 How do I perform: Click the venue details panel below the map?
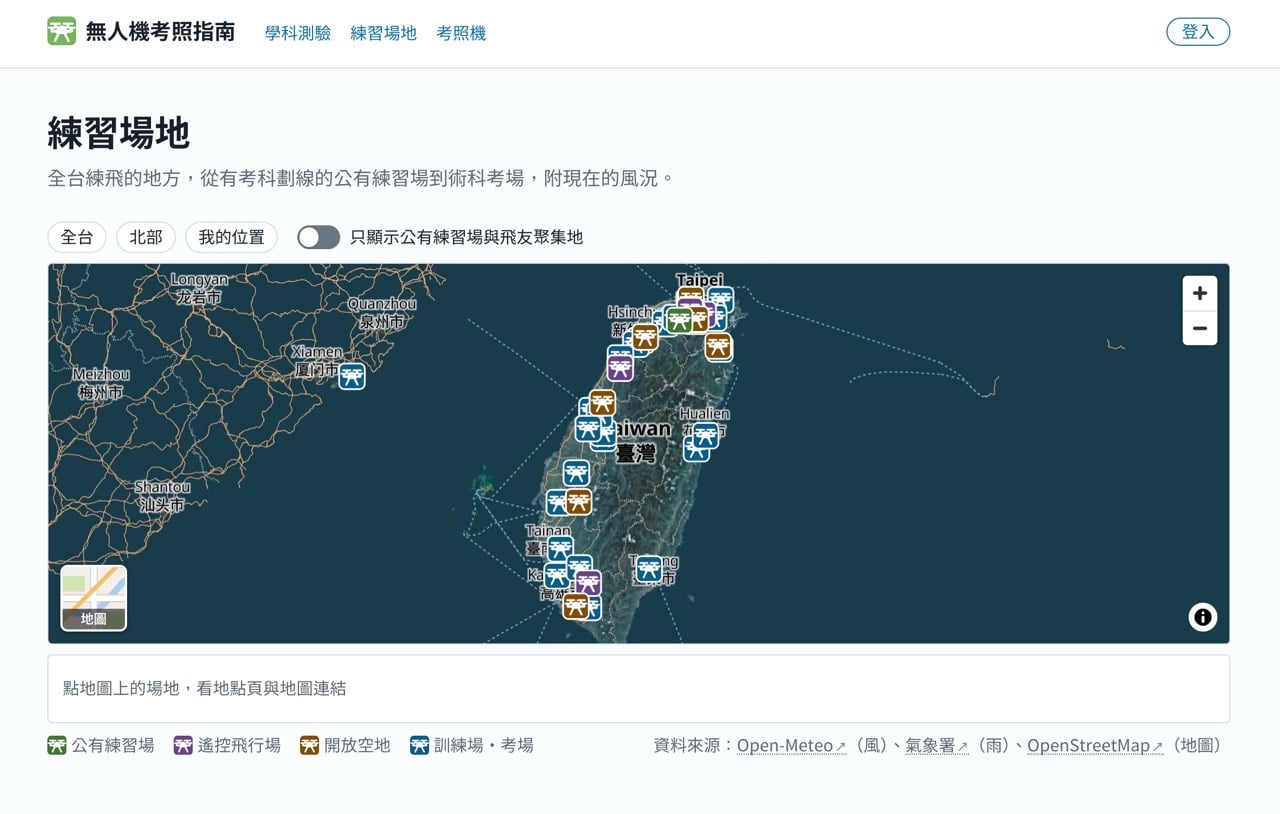click(639, 689)
